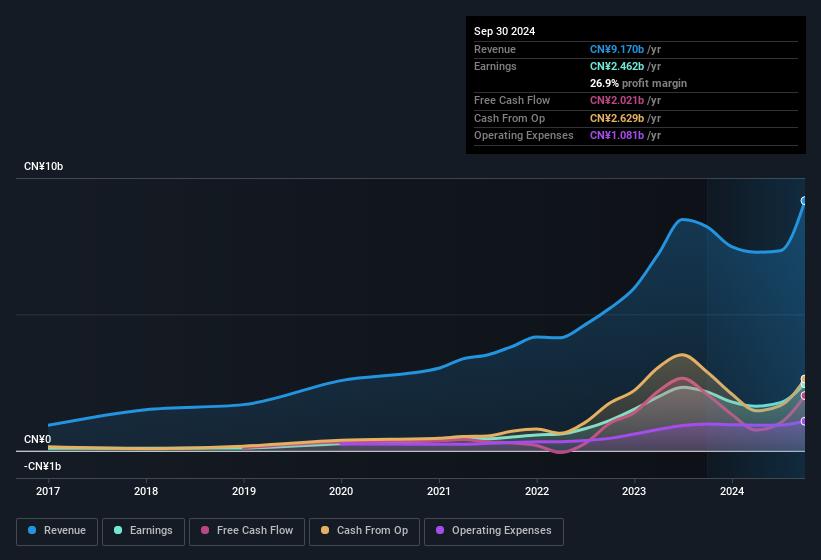
Task: Click the Free Cash Flow label in tooltip
Action: 512,100
